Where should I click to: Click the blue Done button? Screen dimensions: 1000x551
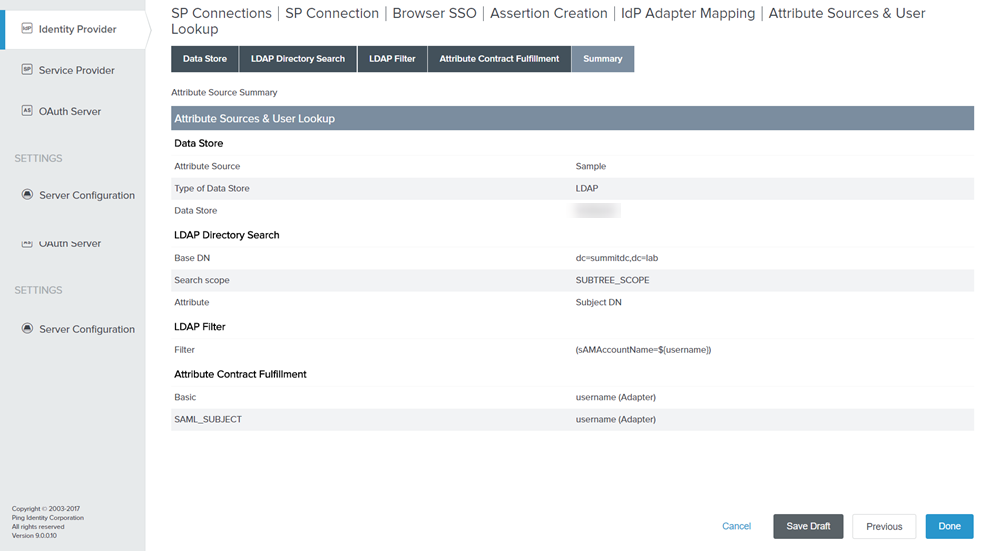949,526
